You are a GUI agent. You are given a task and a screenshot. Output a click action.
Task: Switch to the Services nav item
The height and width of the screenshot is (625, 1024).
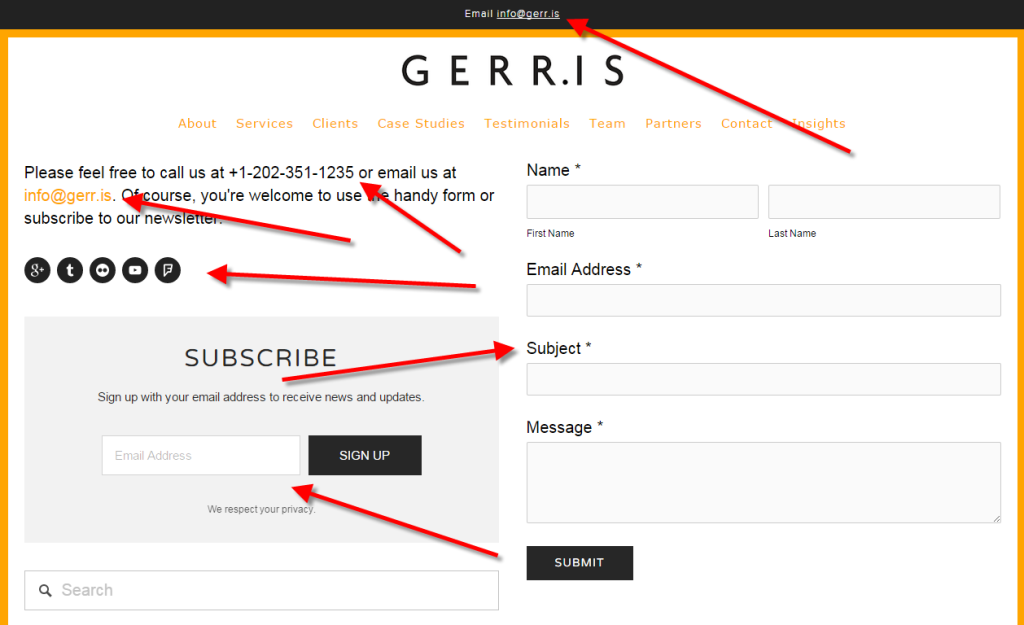pyautogui.click(x=264, y=123)
